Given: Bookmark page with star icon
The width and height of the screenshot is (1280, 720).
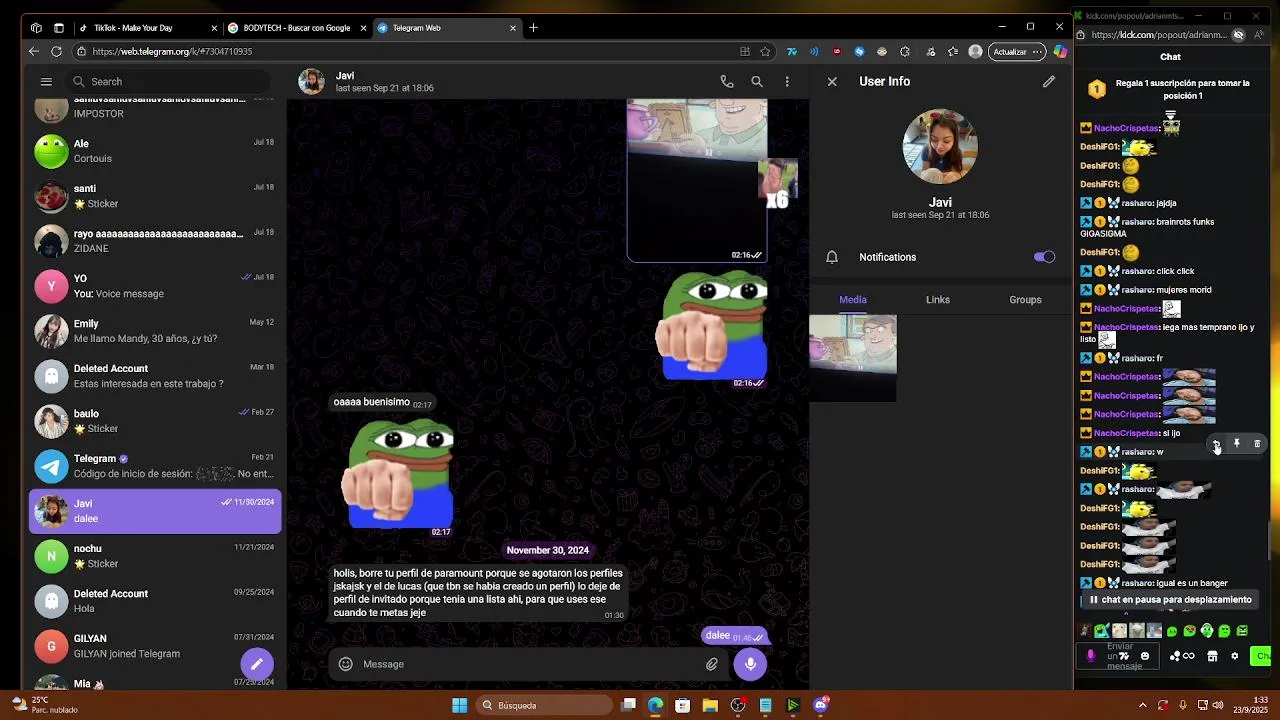Looking at the screenshot, I should click(x=765, y=51).
